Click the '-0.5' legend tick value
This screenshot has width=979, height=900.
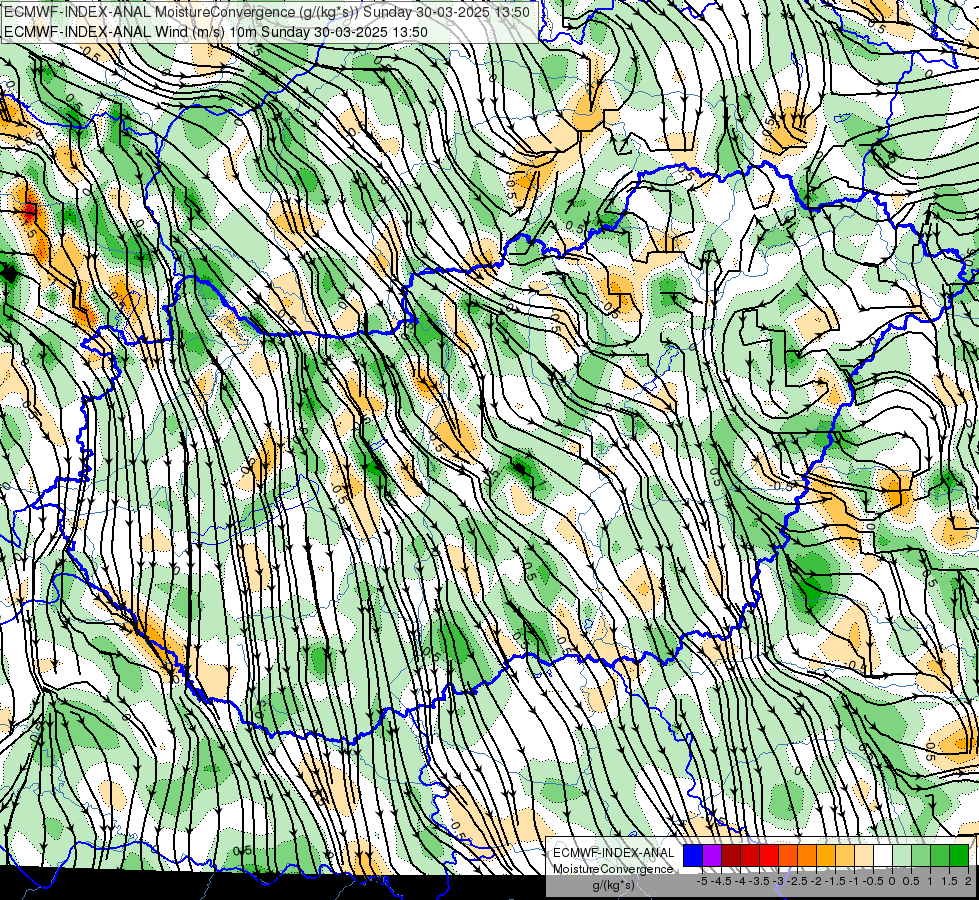(873, 881)
